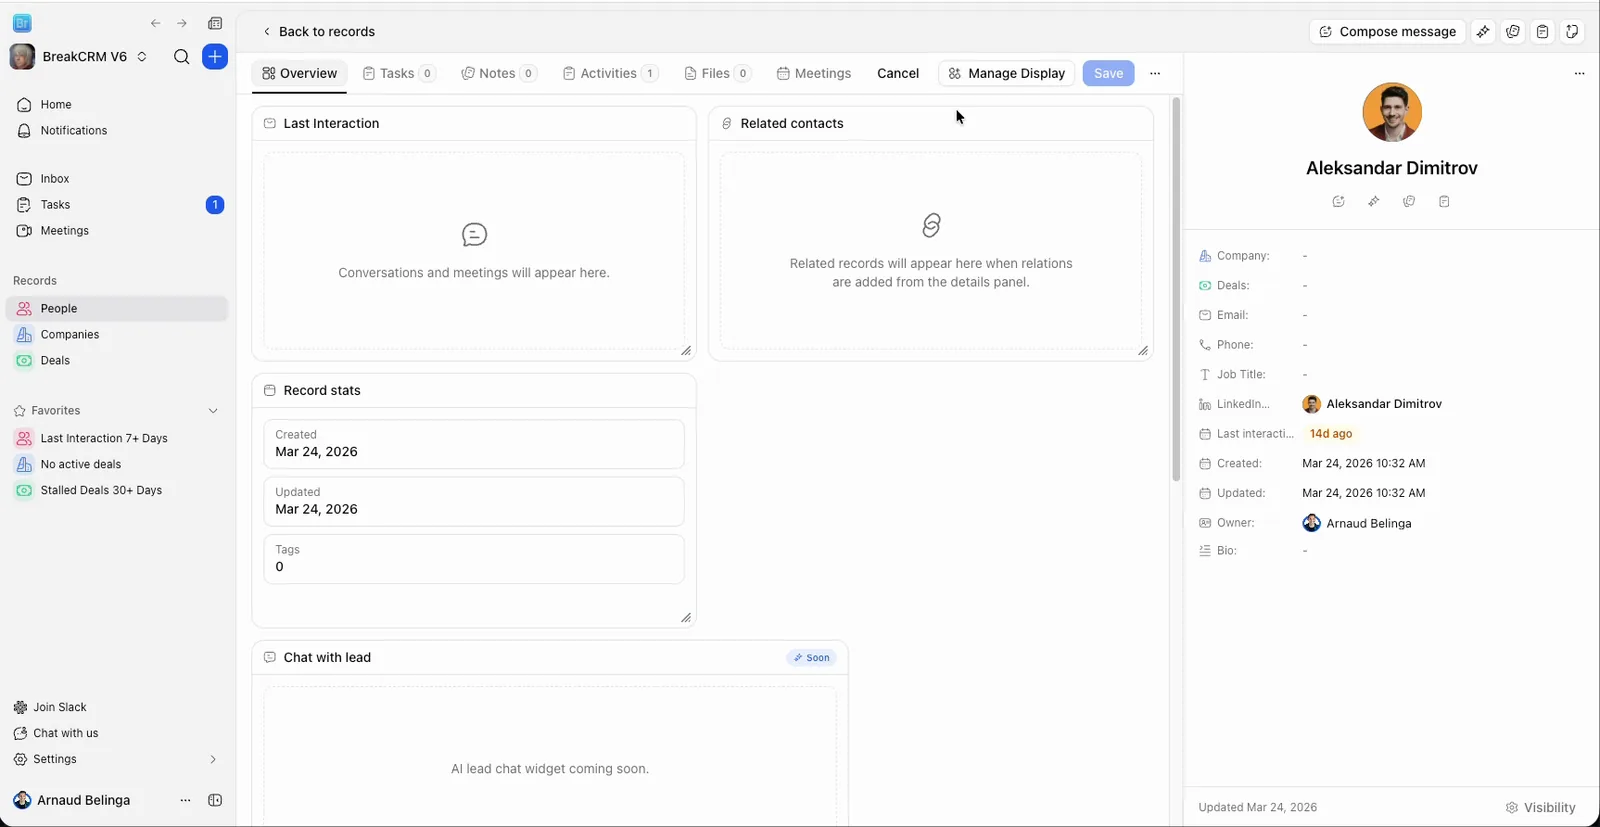Open the BreakCRM V6 workspace switcher

coord(78,57)
